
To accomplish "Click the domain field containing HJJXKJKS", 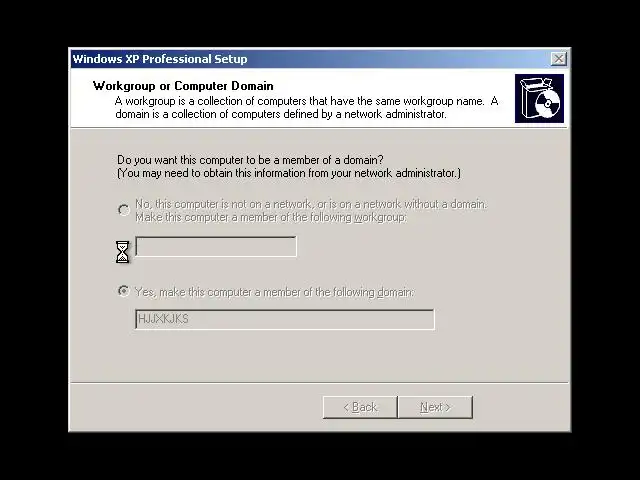I will click(284, 319).
